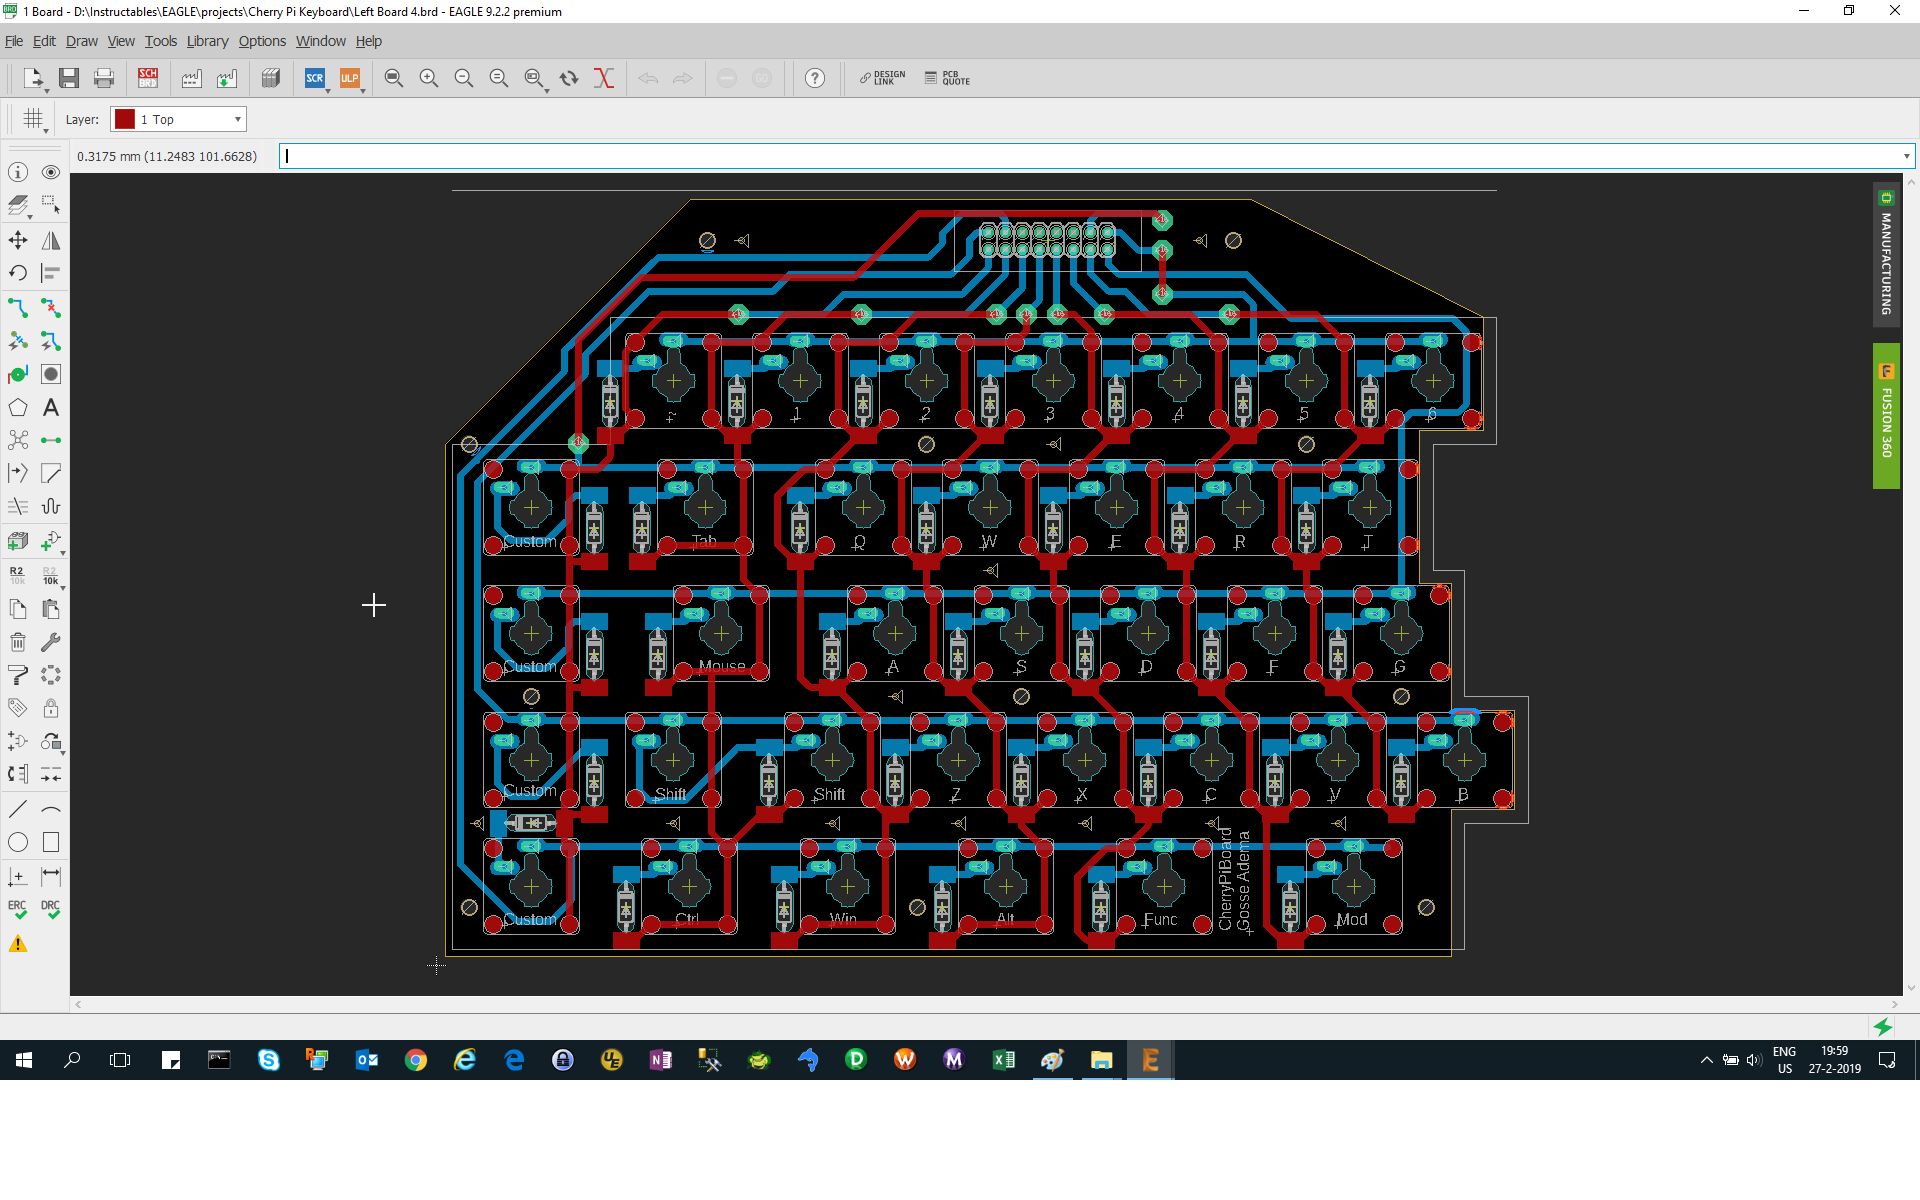
Task: Select the Via tool
Action: (x=17, y=374)
